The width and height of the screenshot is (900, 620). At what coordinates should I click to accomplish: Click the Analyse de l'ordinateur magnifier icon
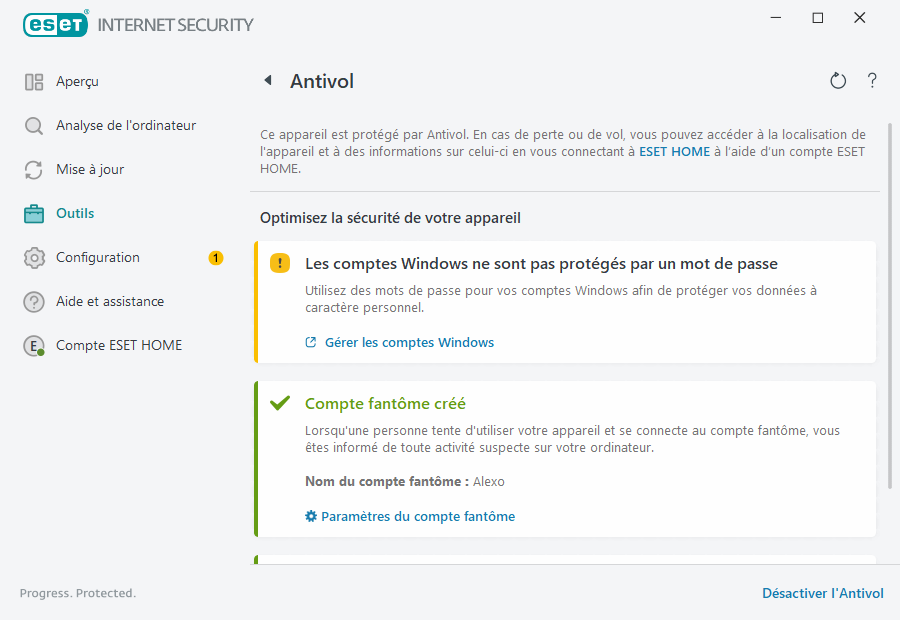pos(34,126)
